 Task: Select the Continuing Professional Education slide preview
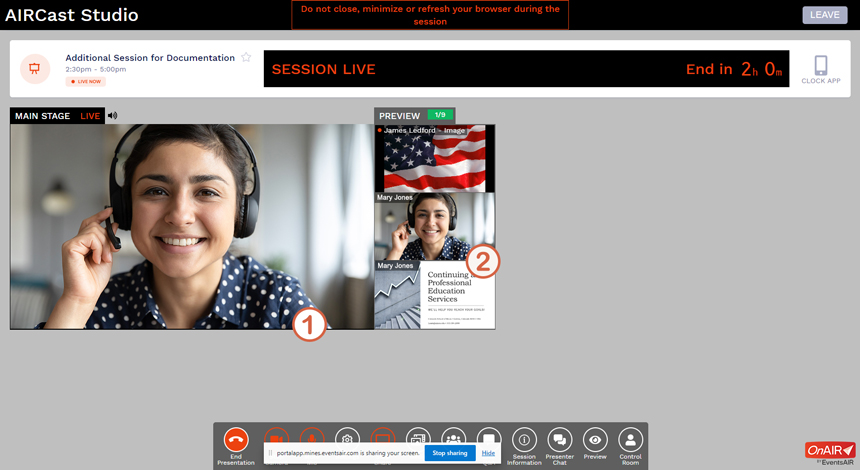click(434, 298)
